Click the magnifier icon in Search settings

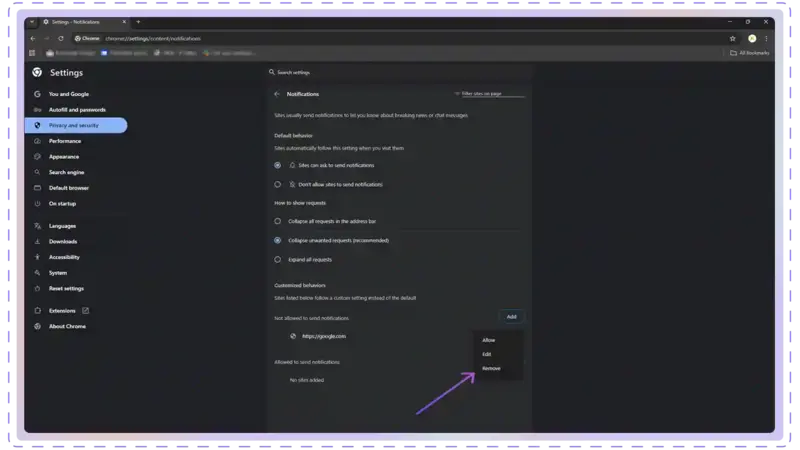272,72
